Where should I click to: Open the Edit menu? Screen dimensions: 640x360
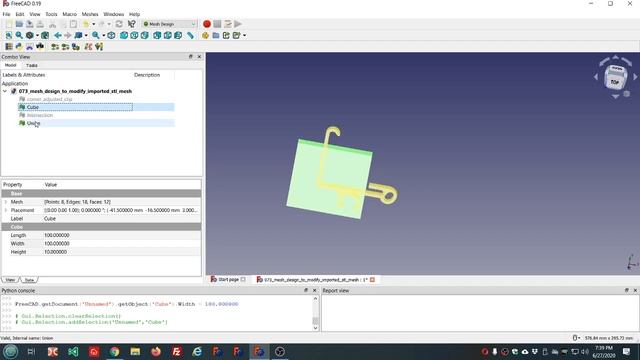20,14
